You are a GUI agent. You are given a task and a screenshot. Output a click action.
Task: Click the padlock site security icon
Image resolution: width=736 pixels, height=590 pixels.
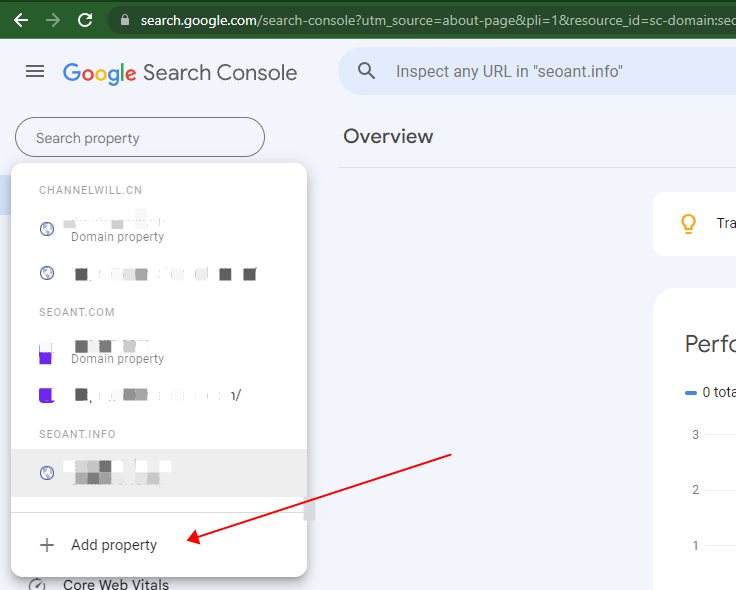[x=125, y=20]
